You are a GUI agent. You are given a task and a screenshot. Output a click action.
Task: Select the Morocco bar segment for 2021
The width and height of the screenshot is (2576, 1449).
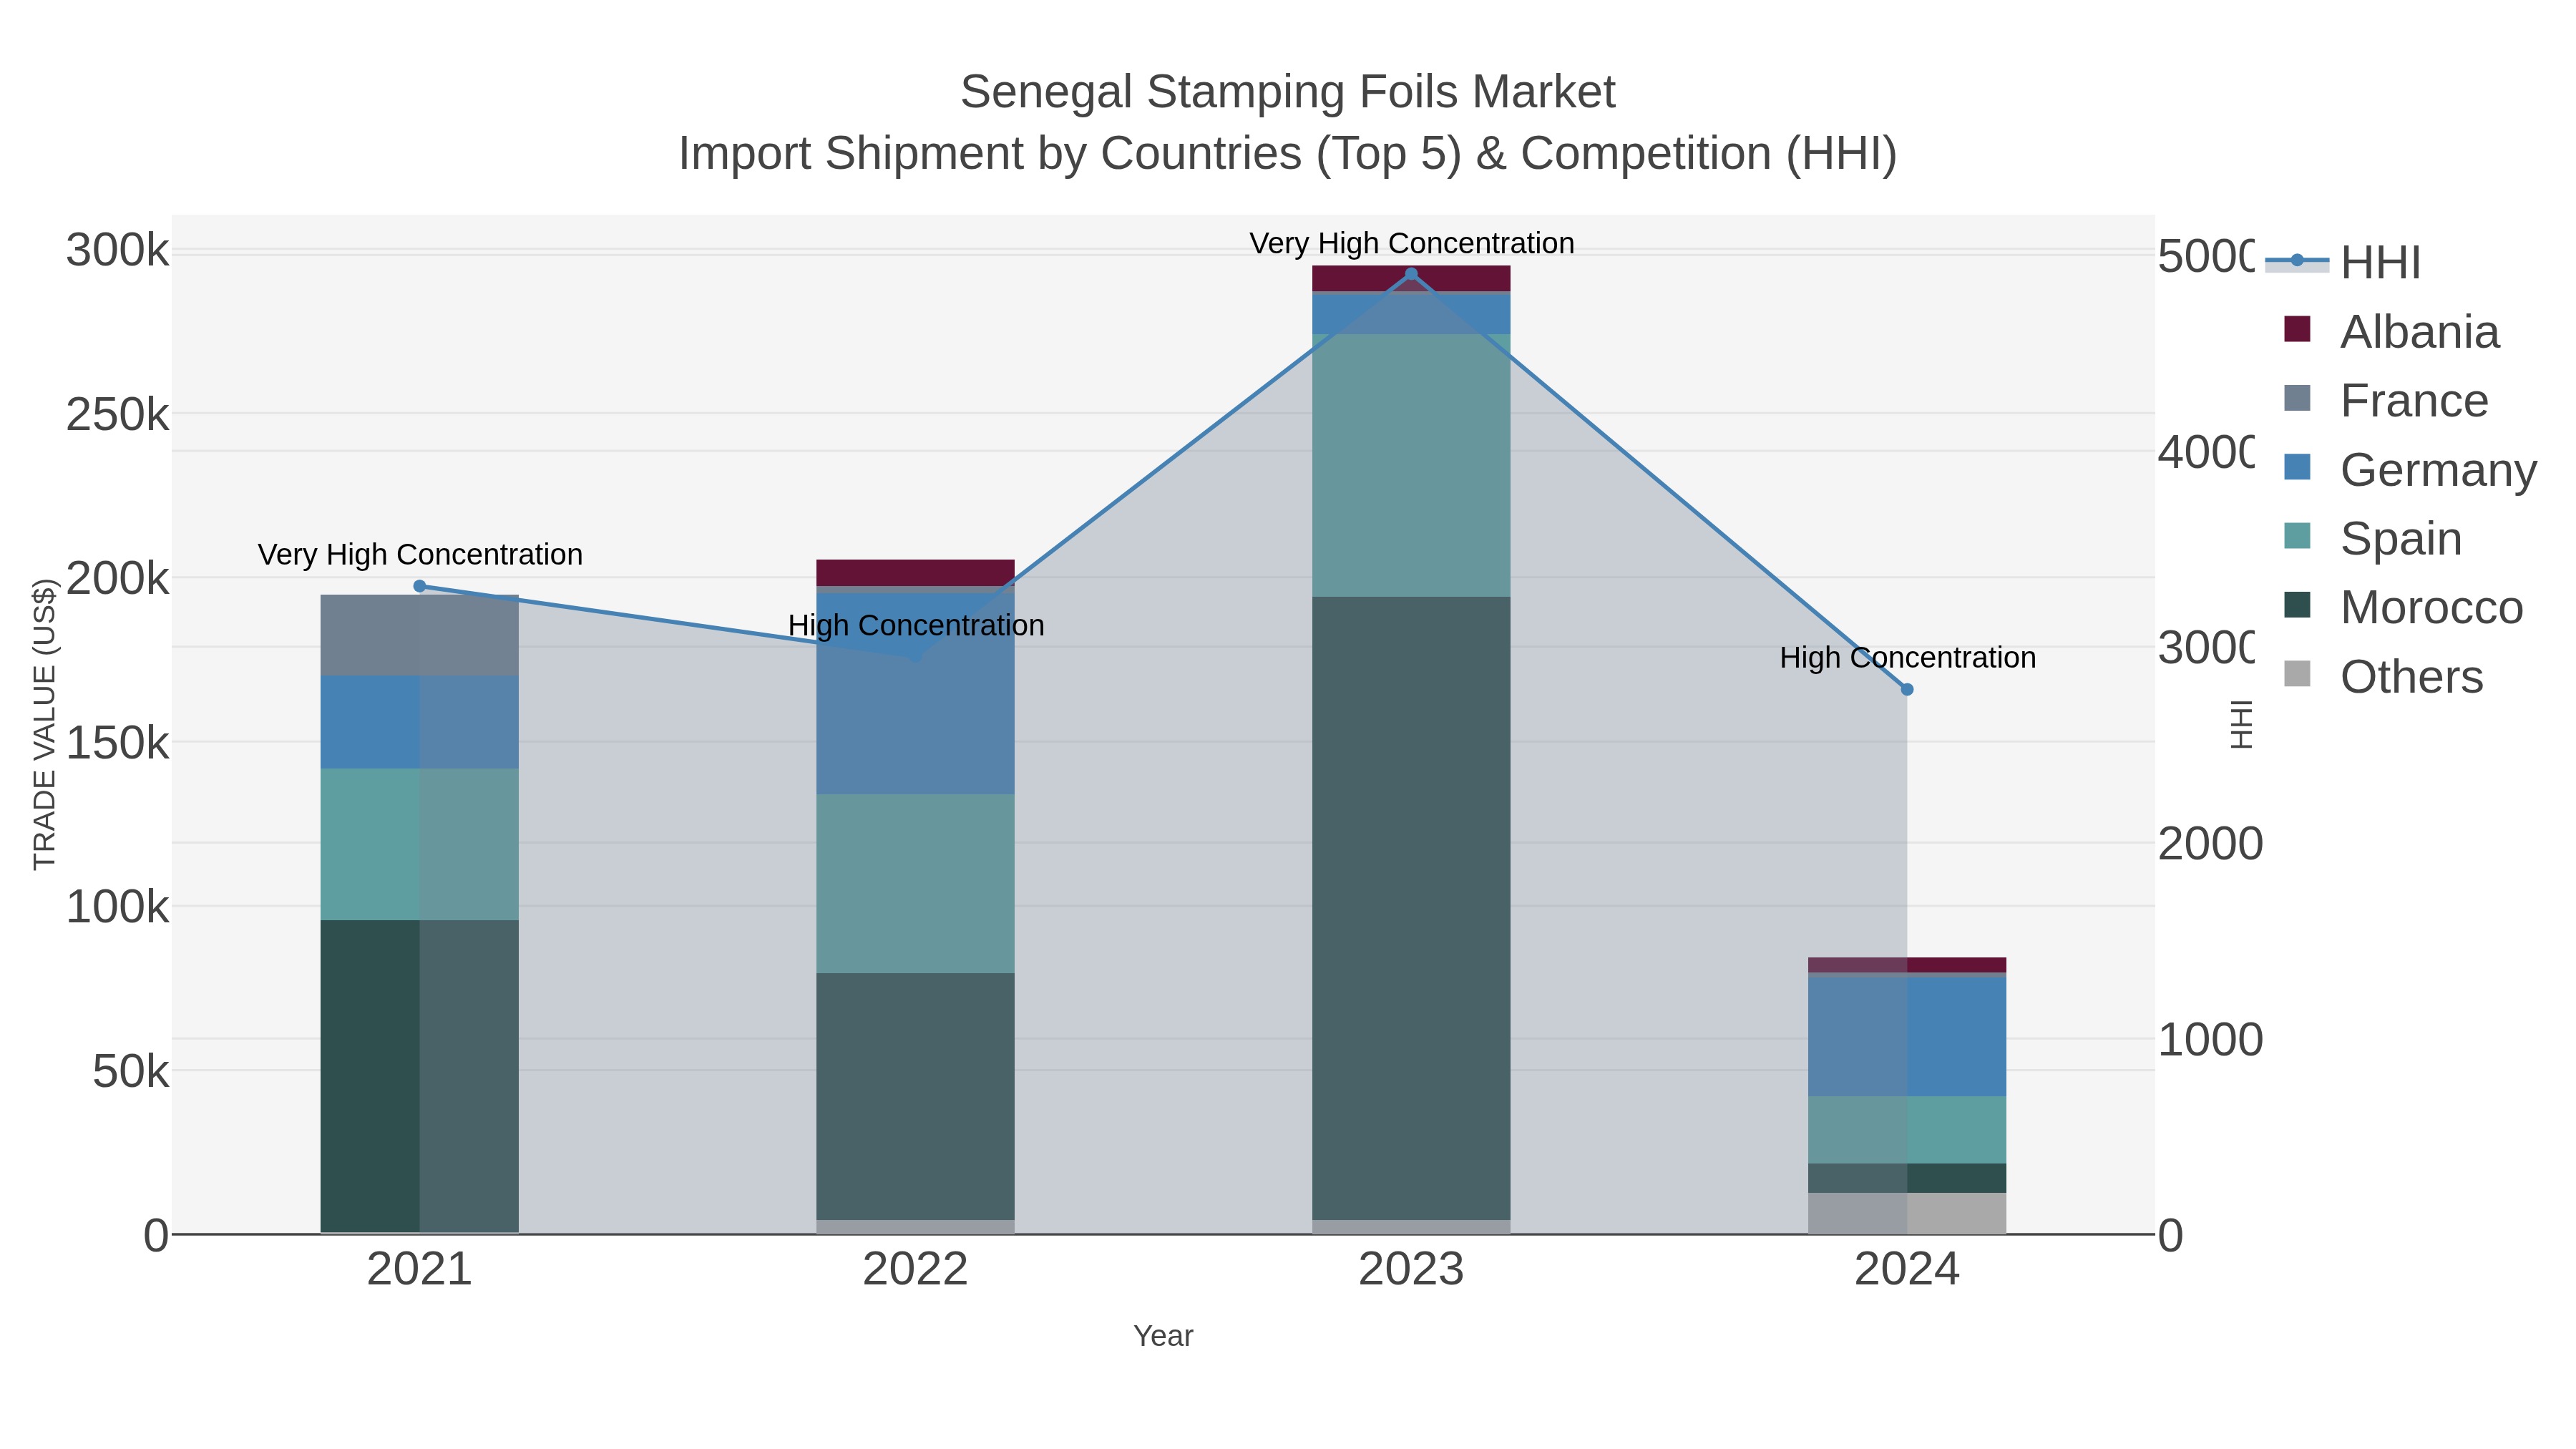(419, 1076)
